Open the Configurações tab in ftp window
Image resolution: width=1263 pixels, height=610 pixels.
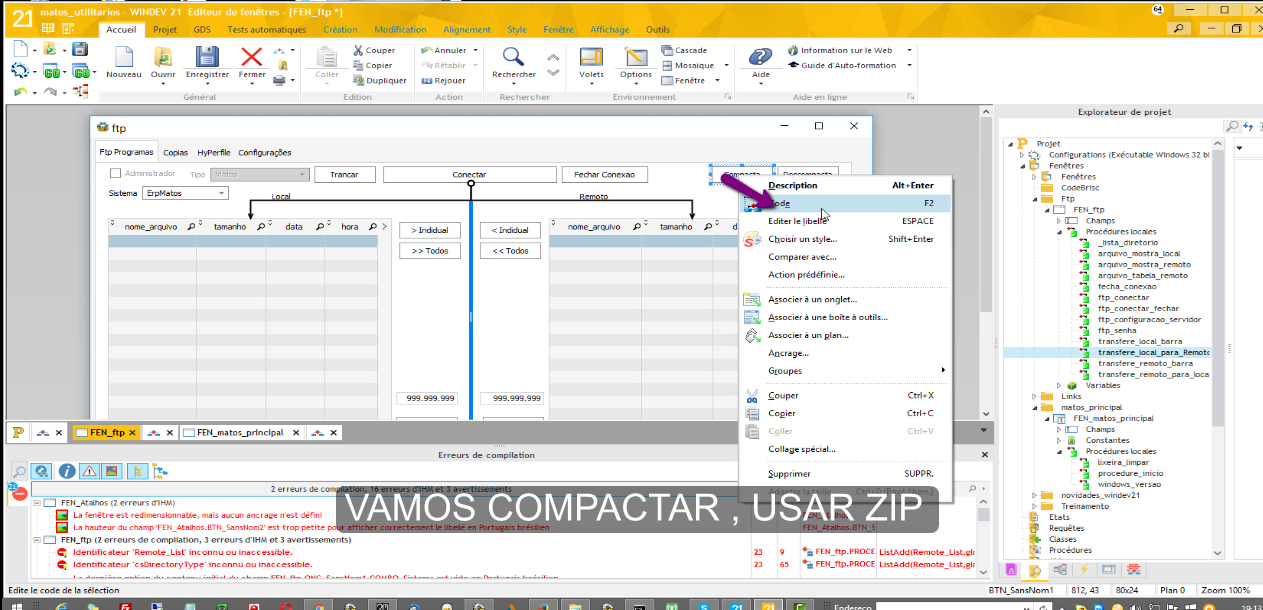point(265,152)
